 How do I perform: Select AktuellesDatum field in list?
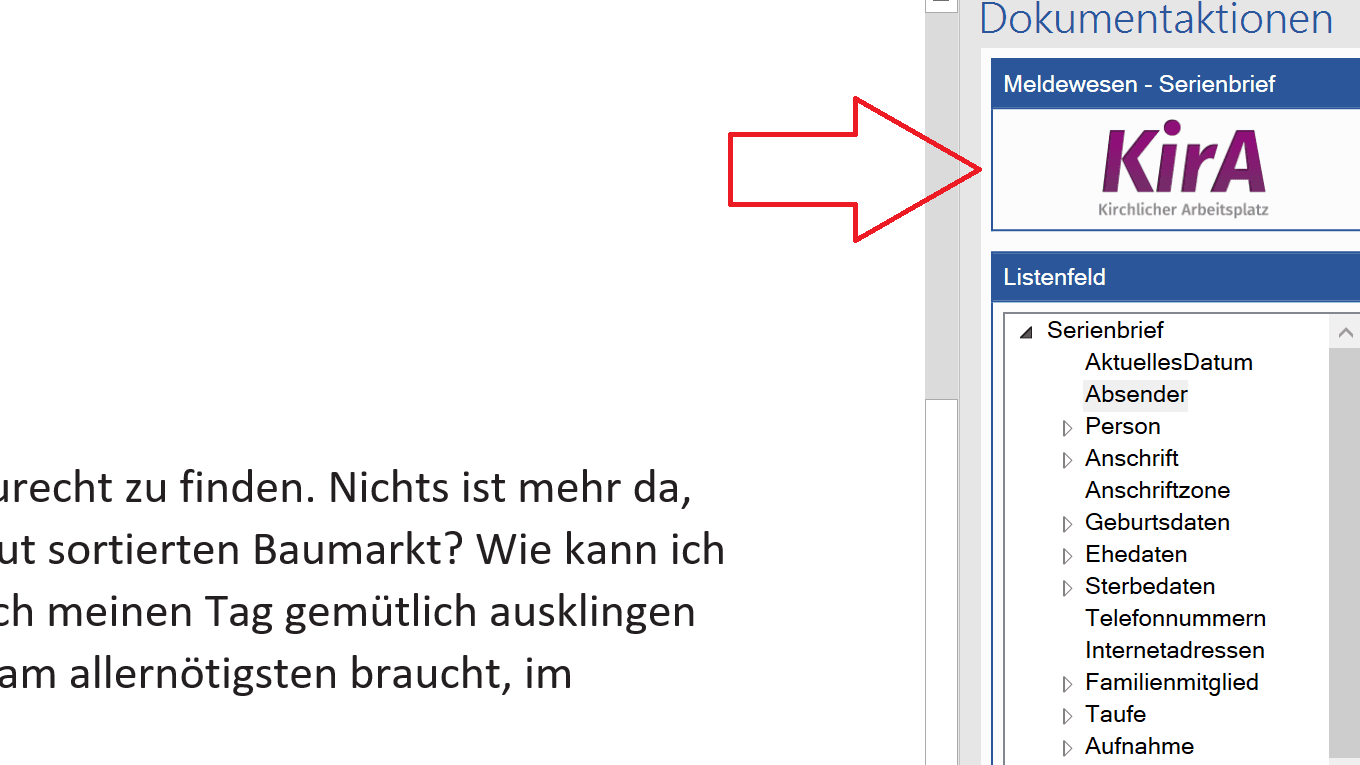click(1169, 362)
